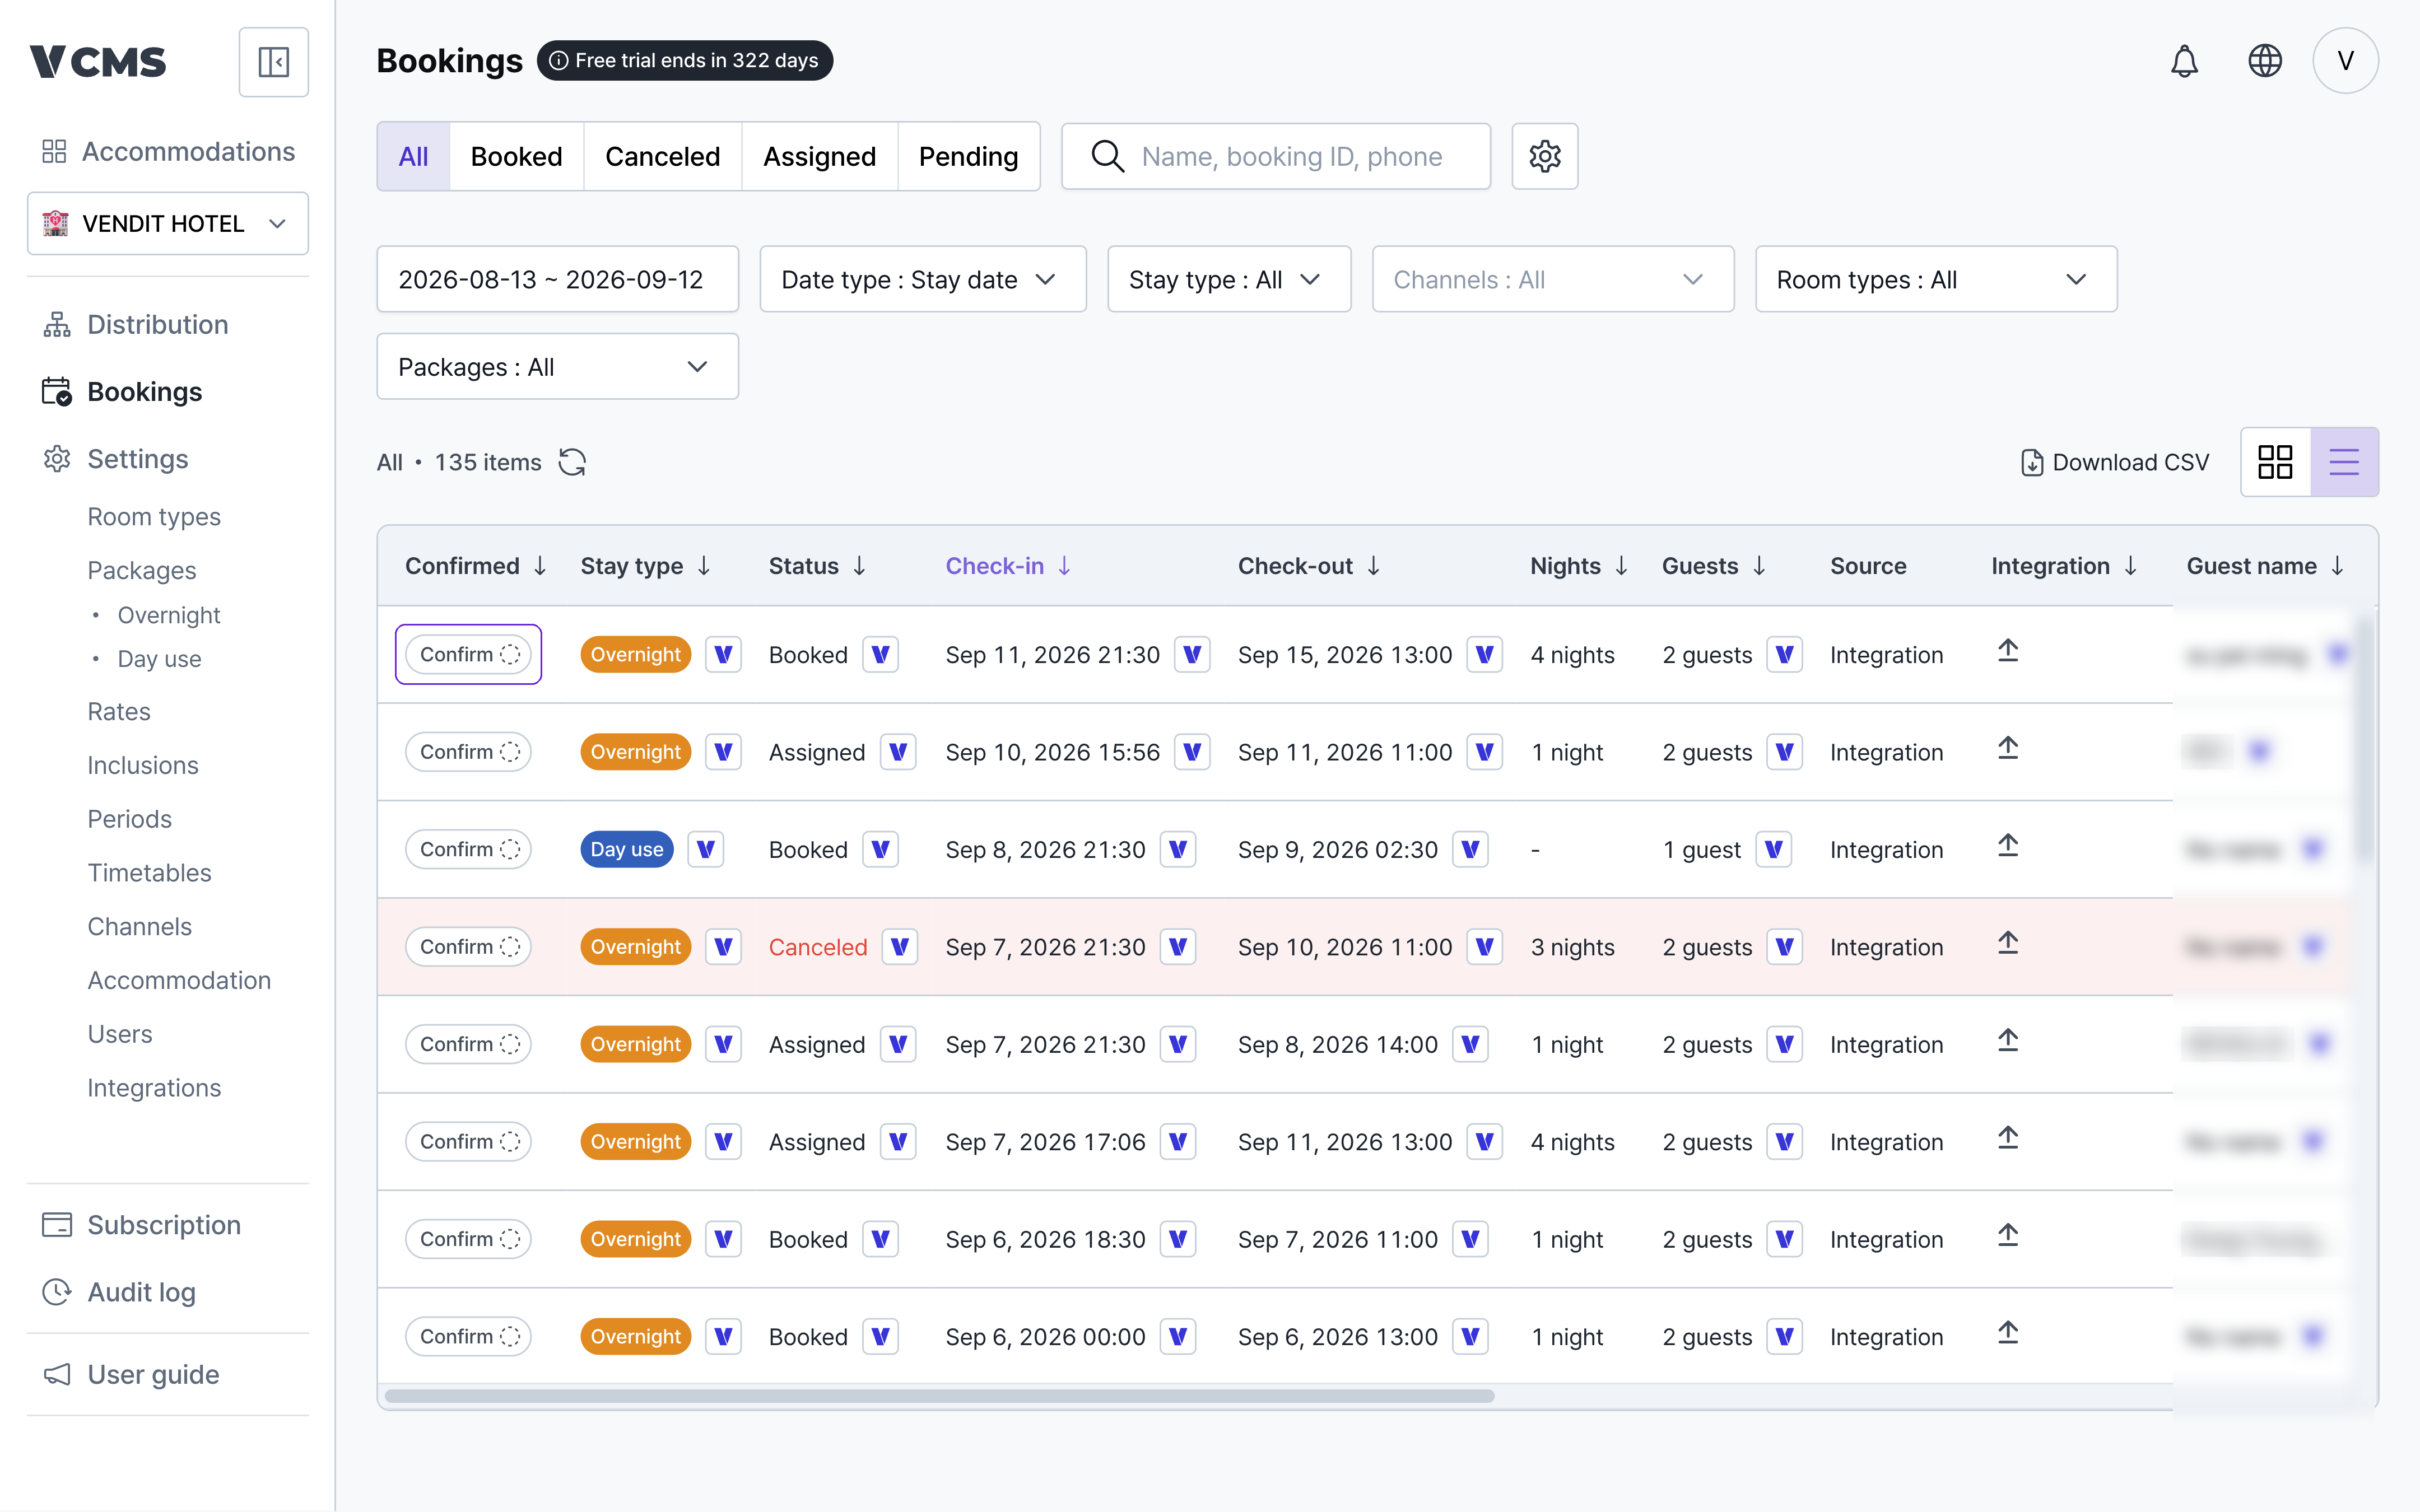Open the Integrations settings page
This screenshot has width=2420, height=1512.
(x=153, y=1087)
